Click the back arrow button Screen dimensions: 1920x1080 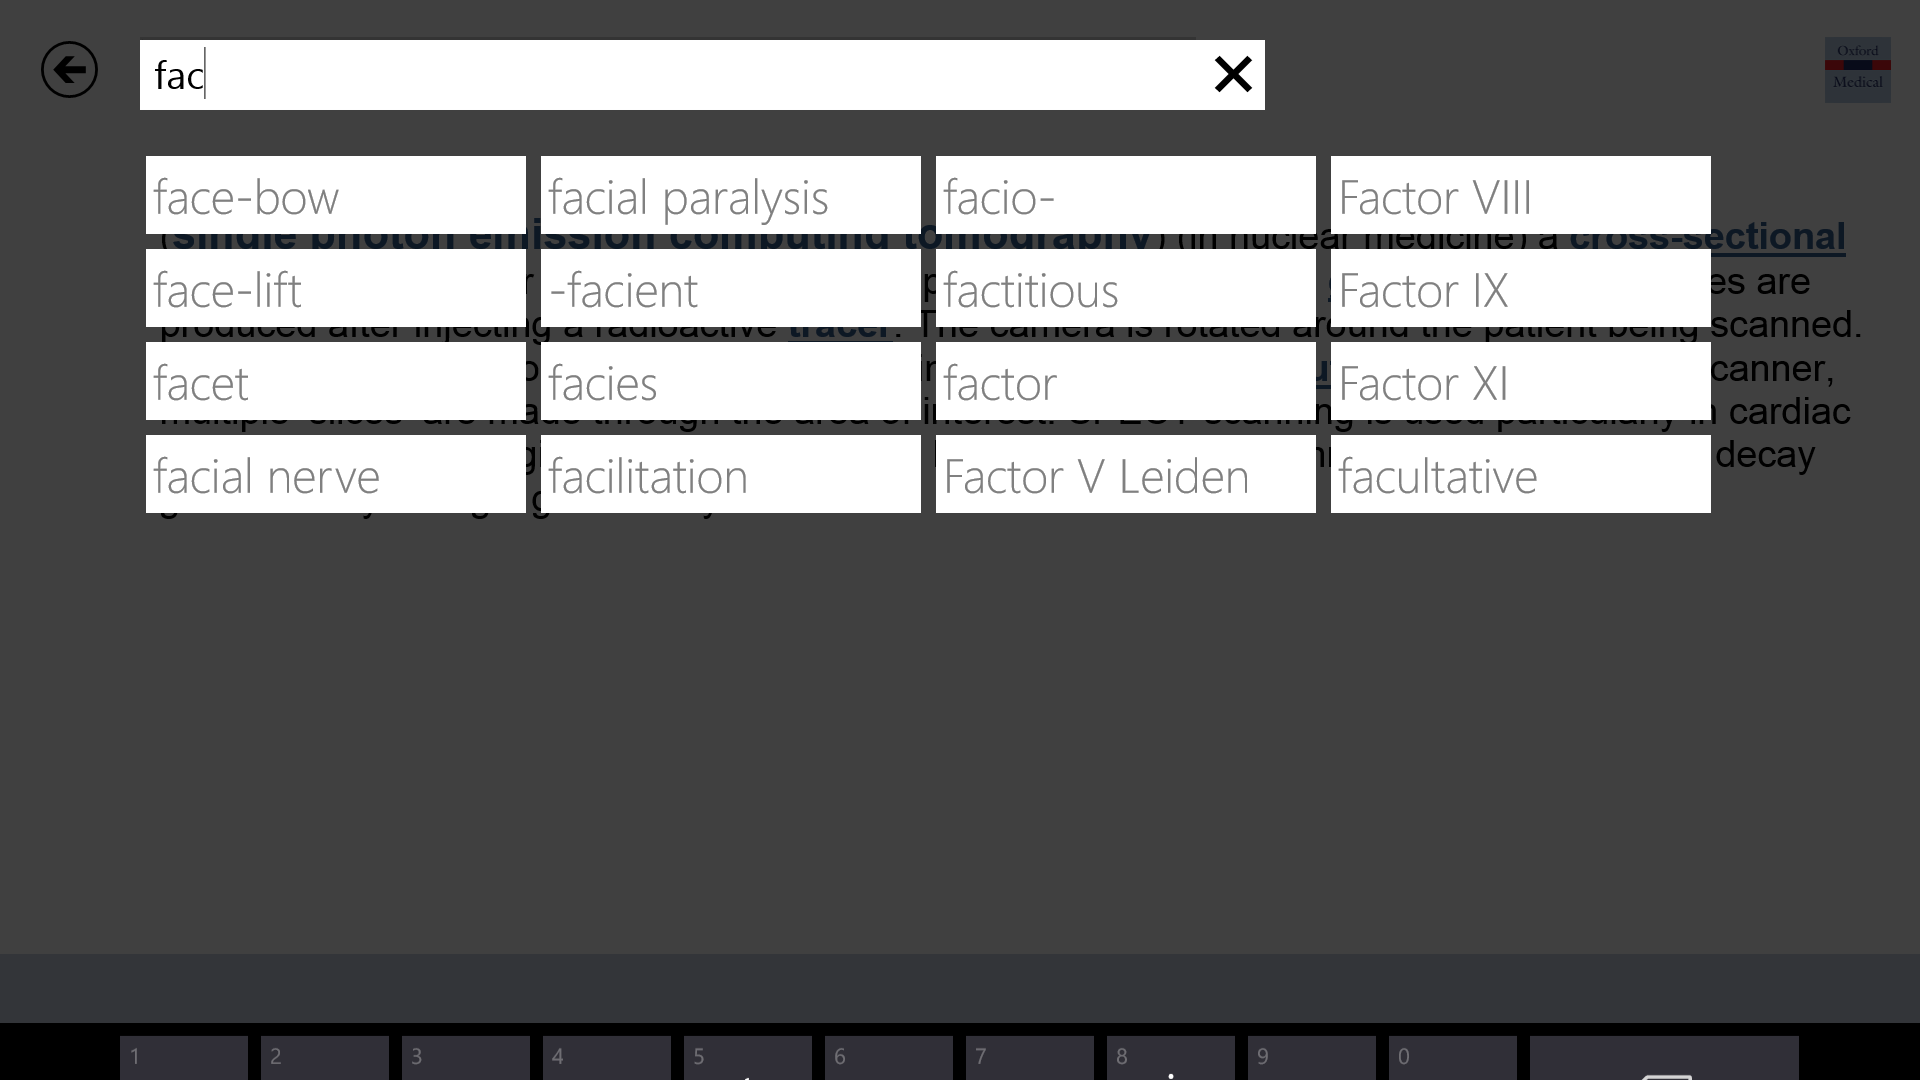point(69,70)
